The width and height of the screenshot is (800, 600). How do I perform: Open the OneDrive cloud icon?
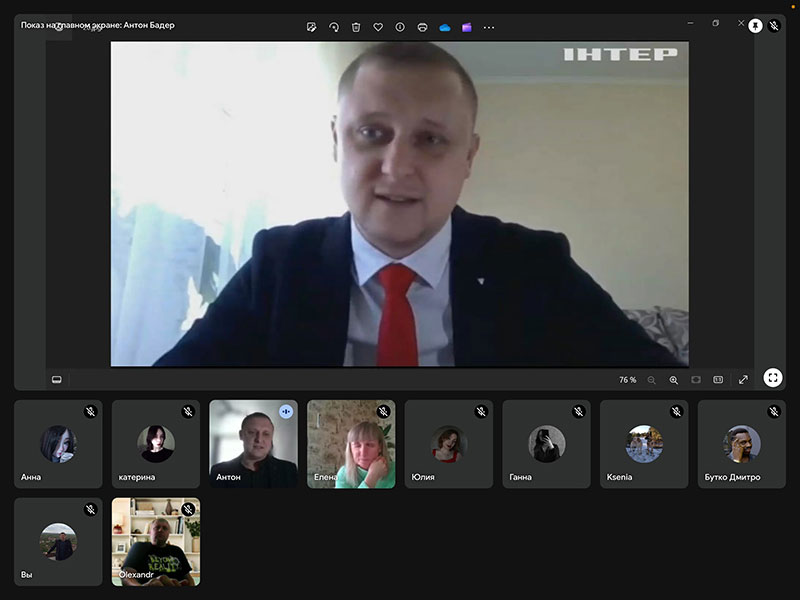coord(445,27)
